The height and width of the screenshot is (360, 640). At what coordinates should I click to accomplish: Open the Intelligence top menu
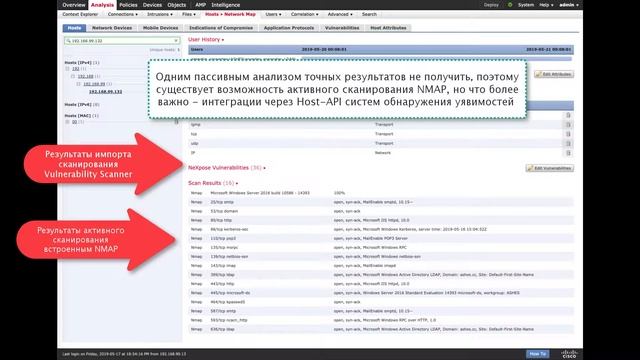(226, 5)
